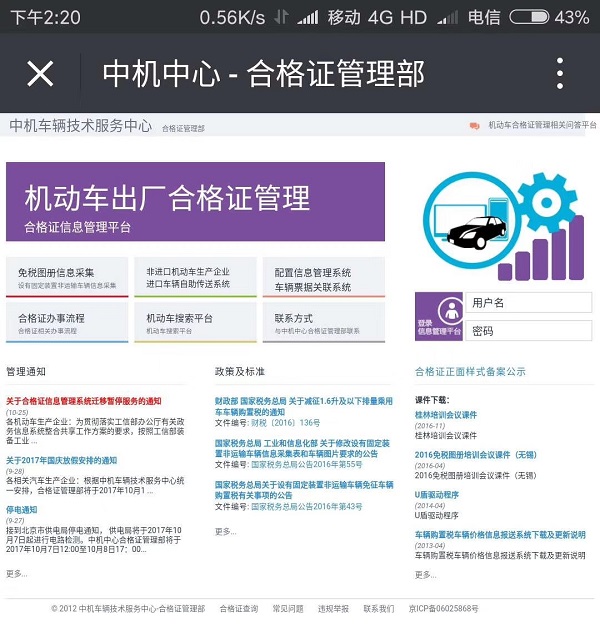Expand 更多 under 管理通知 list
This screenshot has width=600, height=628.
17,573
